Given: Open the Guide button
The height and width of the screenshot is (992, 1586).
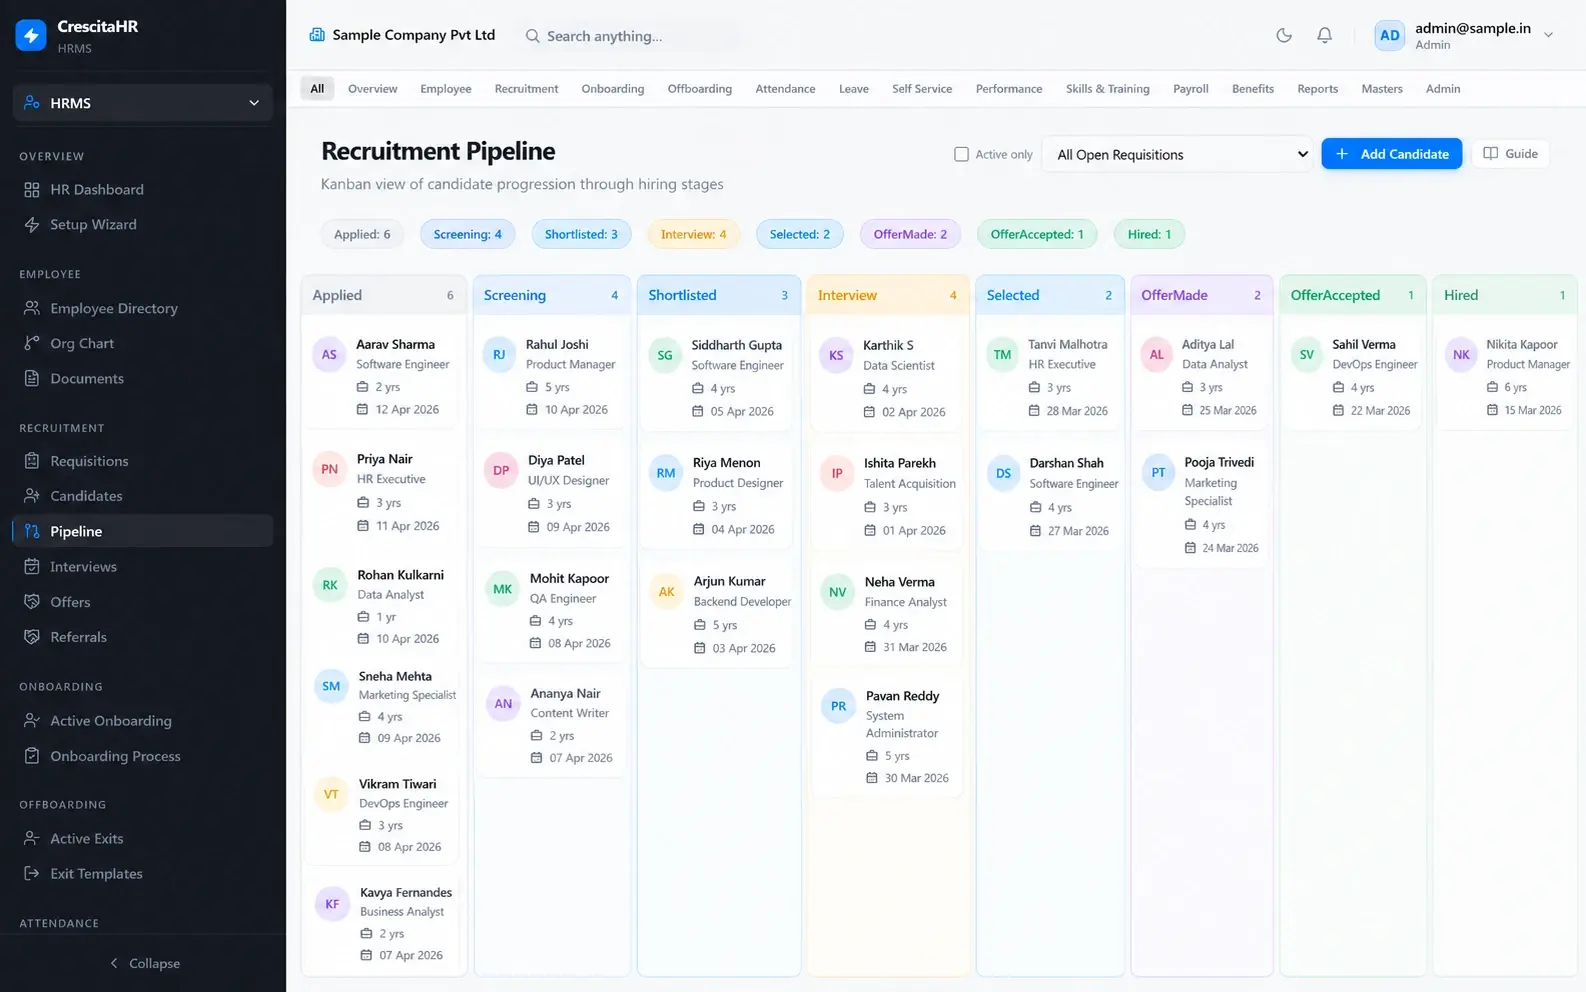Looking at the screenshot, I should point(1510,154).
